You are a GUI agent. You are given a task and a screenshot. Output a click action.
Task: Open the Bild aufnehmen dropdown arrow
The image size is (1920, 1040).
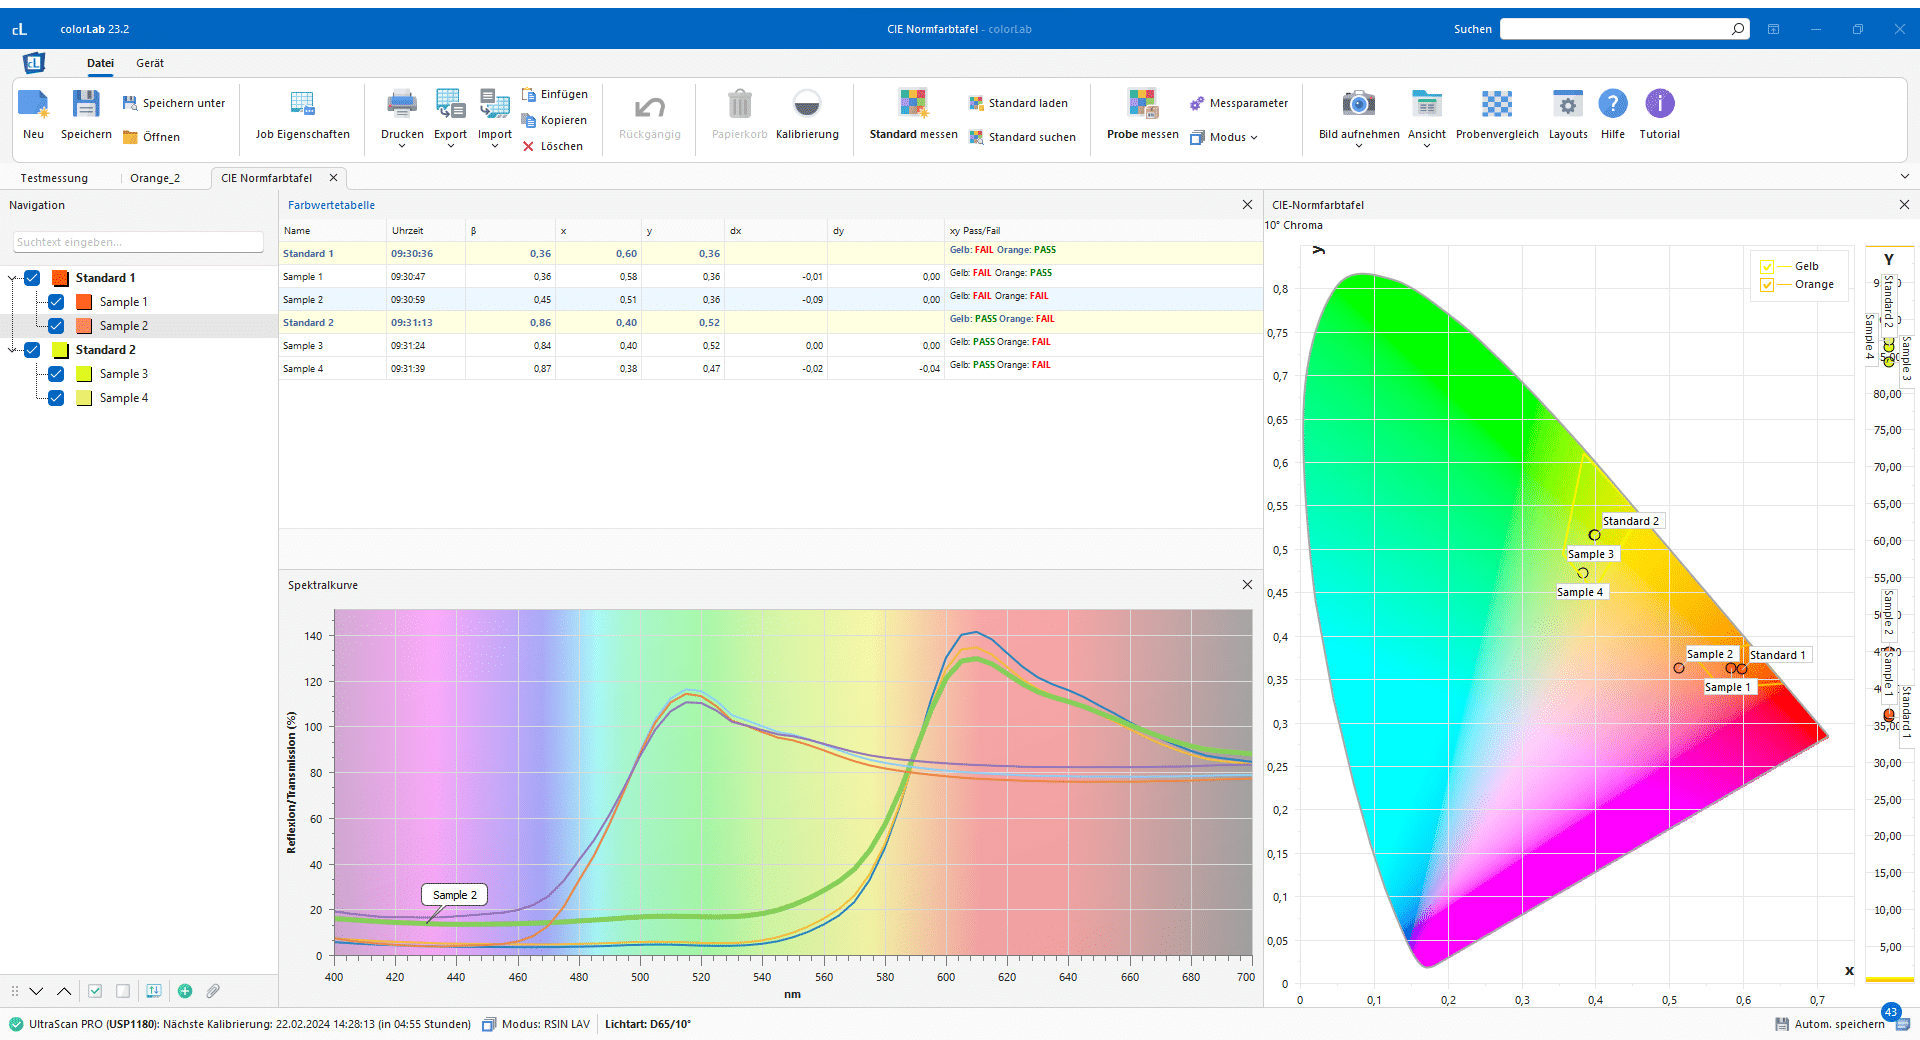point(1358,147)
